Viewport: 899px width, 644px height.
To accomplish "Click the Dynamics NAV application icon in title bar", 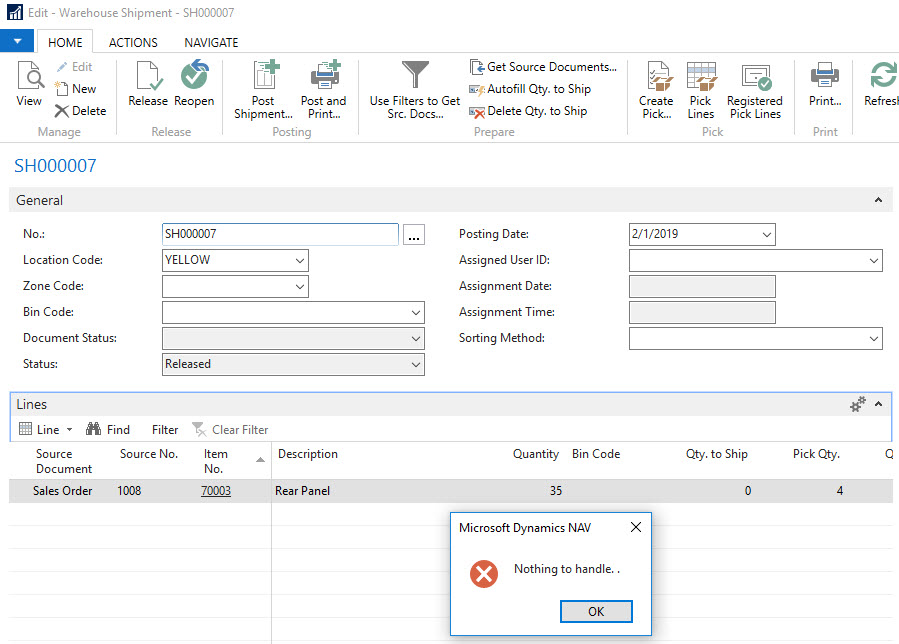I will [15, 12].
